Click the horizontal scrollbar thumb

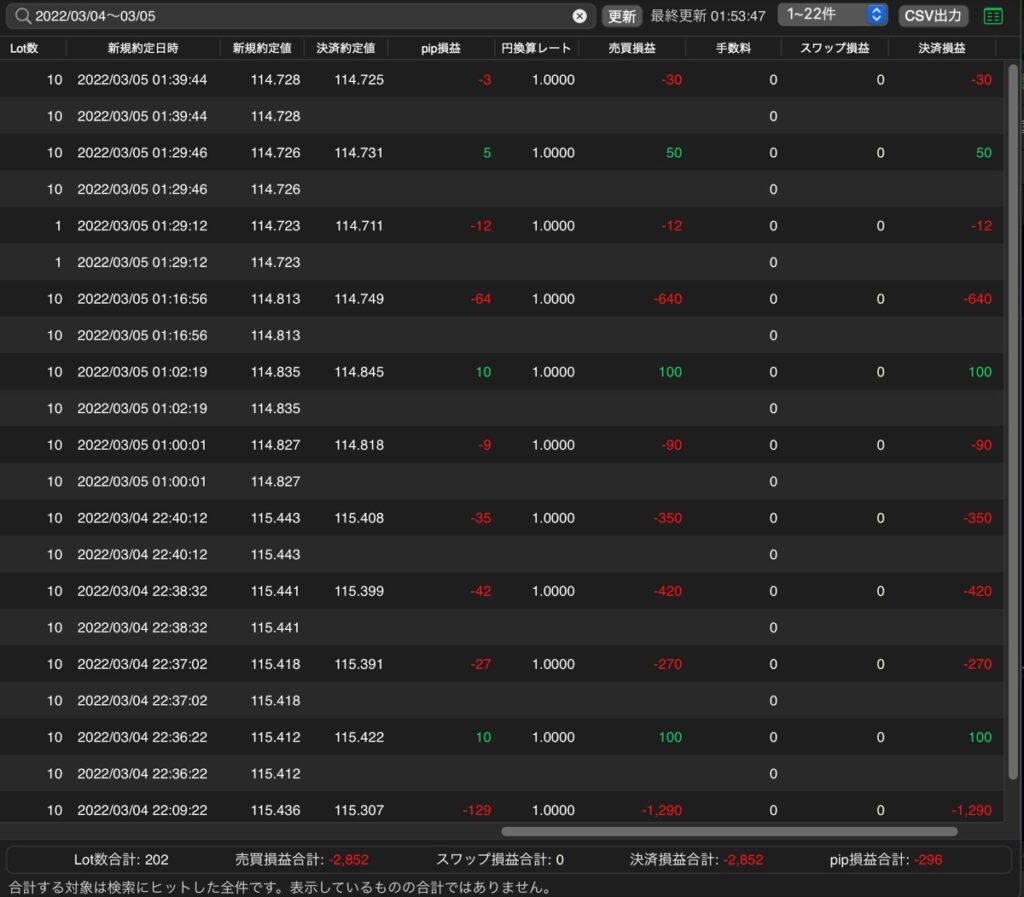click(729, 831)
